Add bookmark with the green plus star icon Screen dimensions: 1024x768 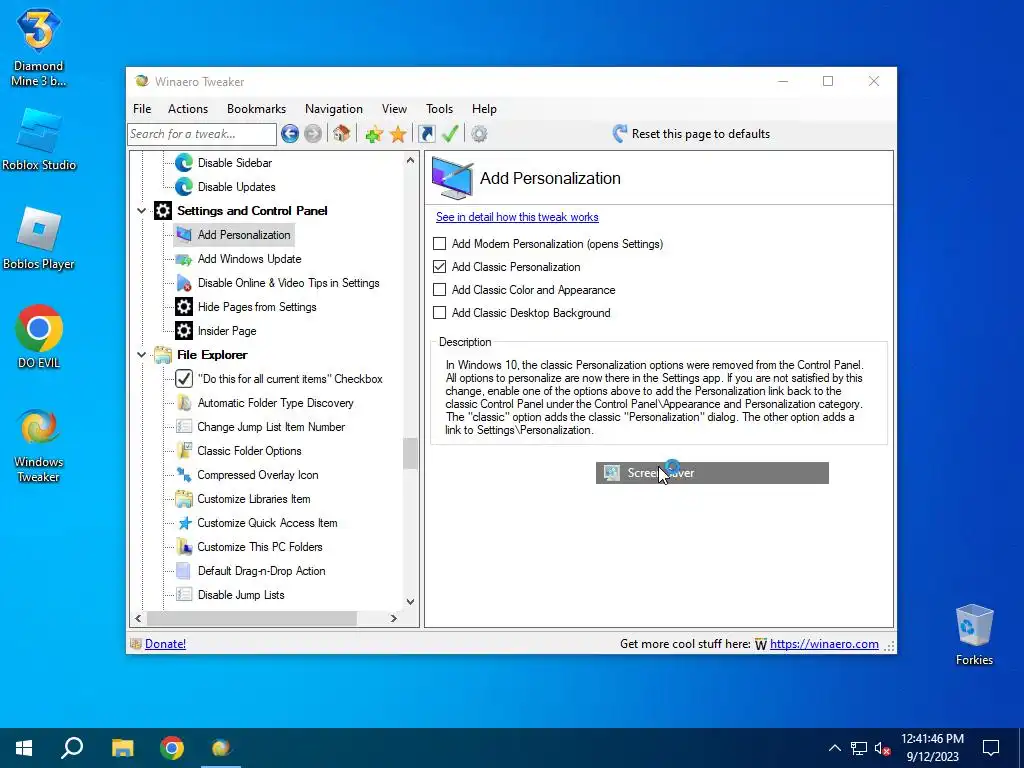coord(374,134)
